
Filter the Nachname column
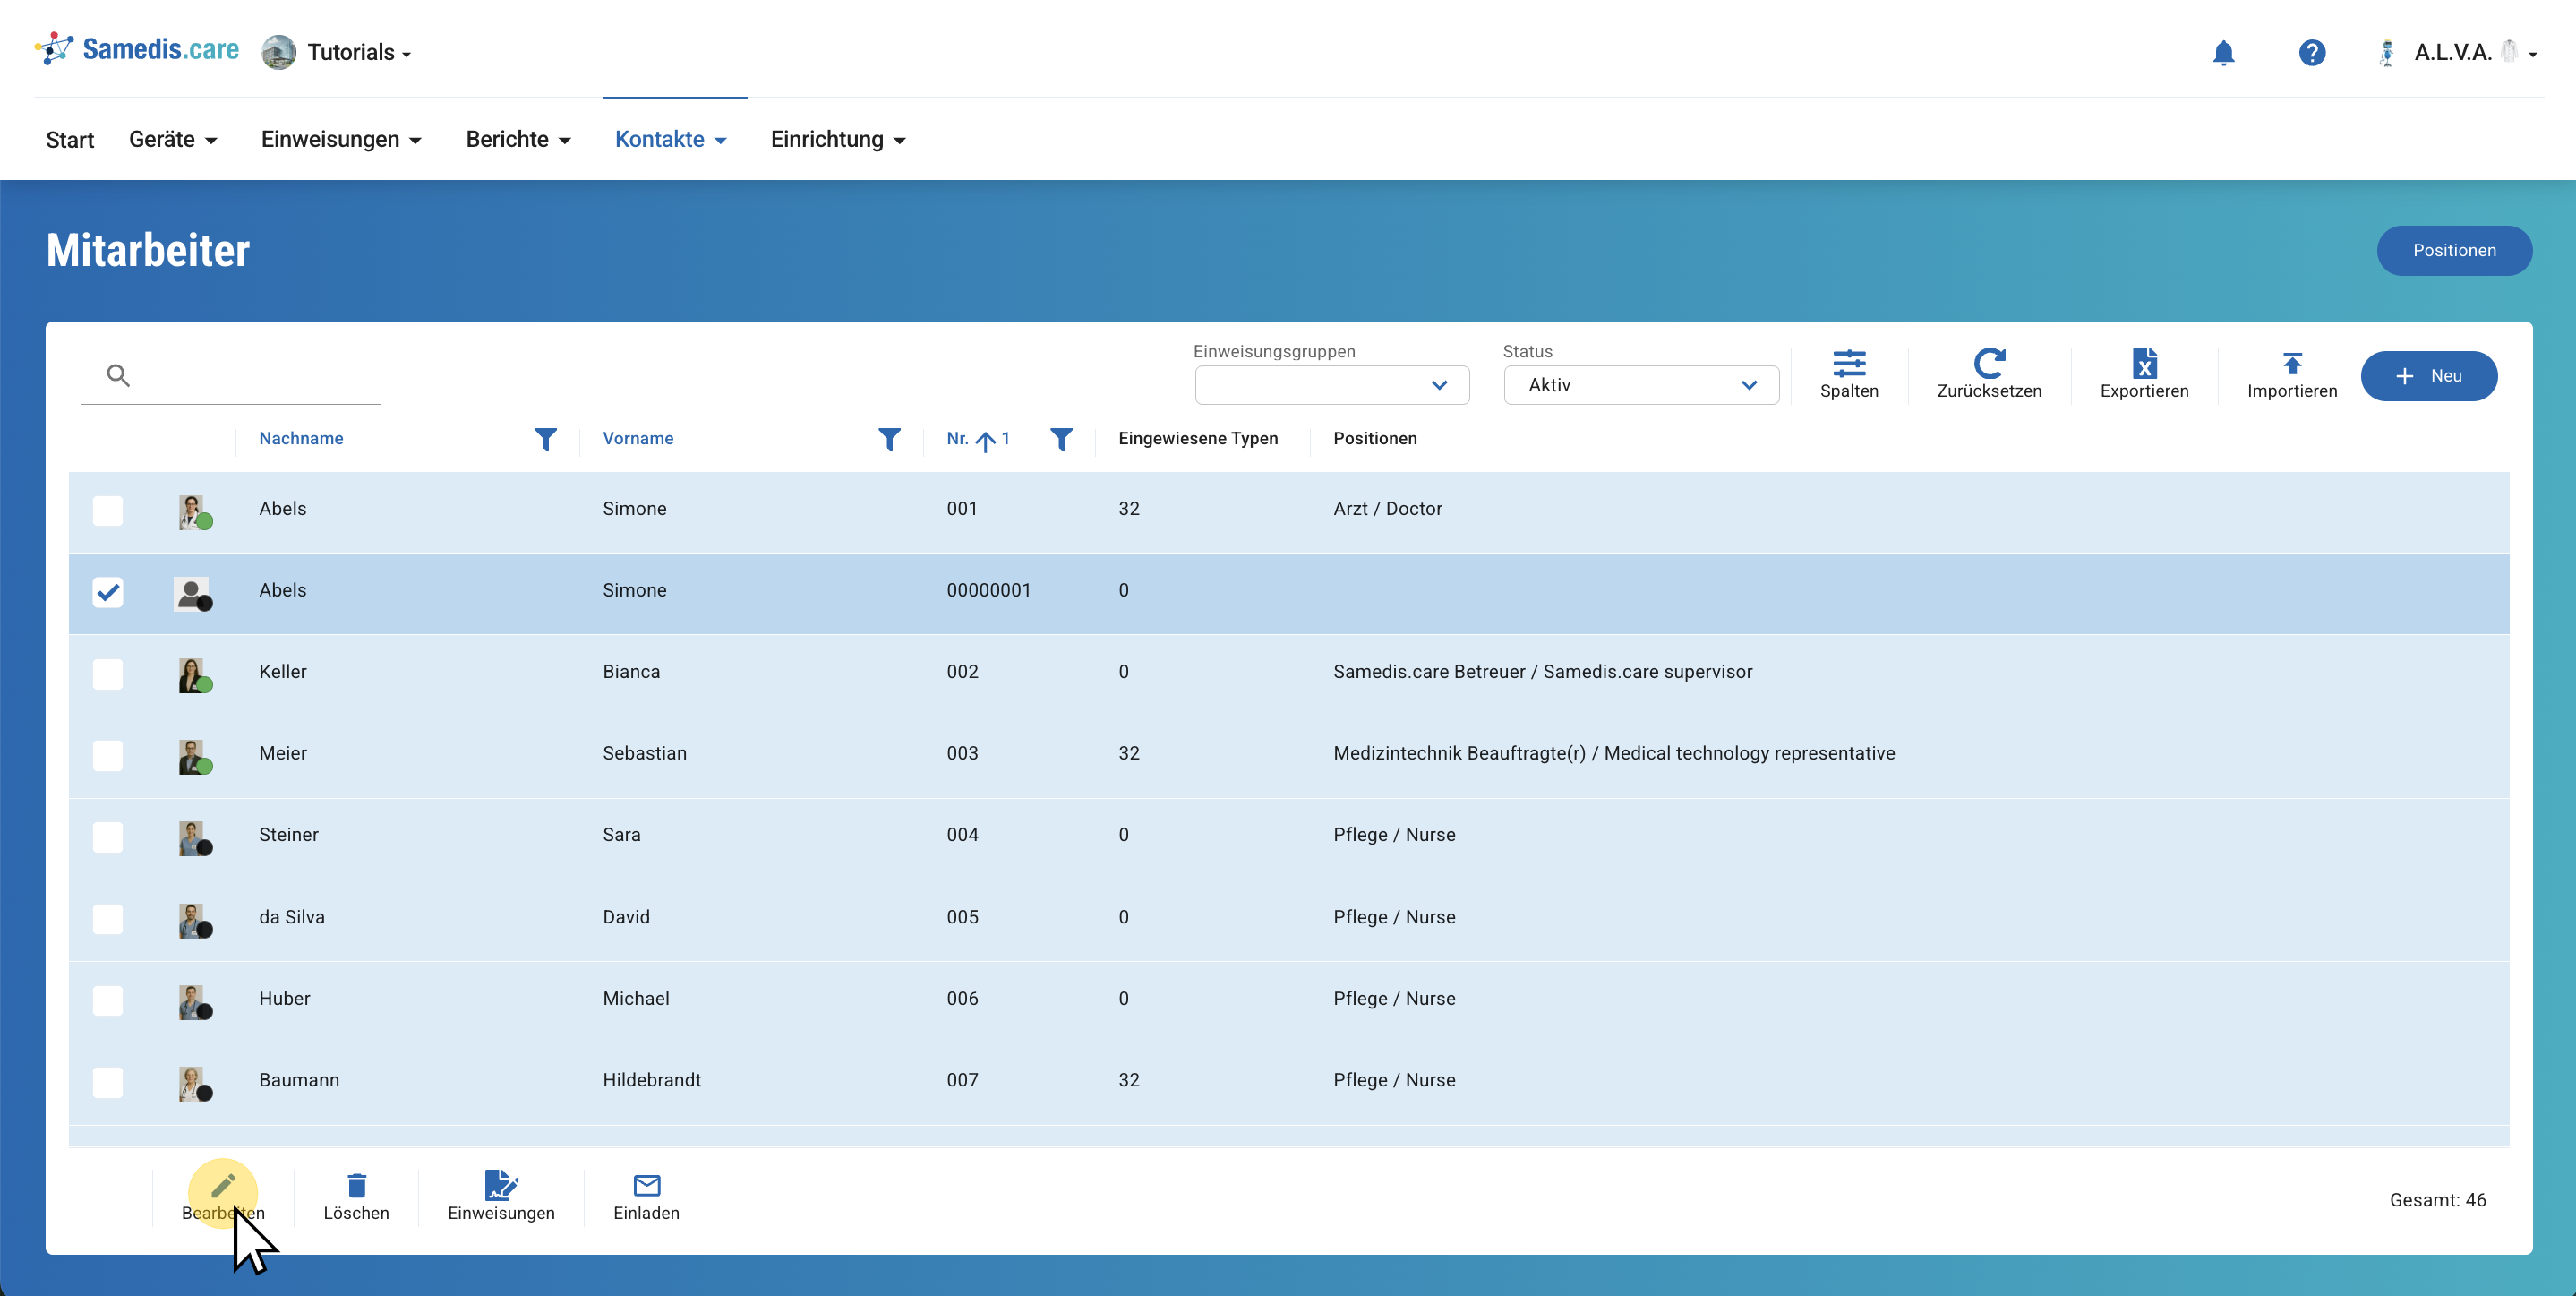click(x=545, y=439)
